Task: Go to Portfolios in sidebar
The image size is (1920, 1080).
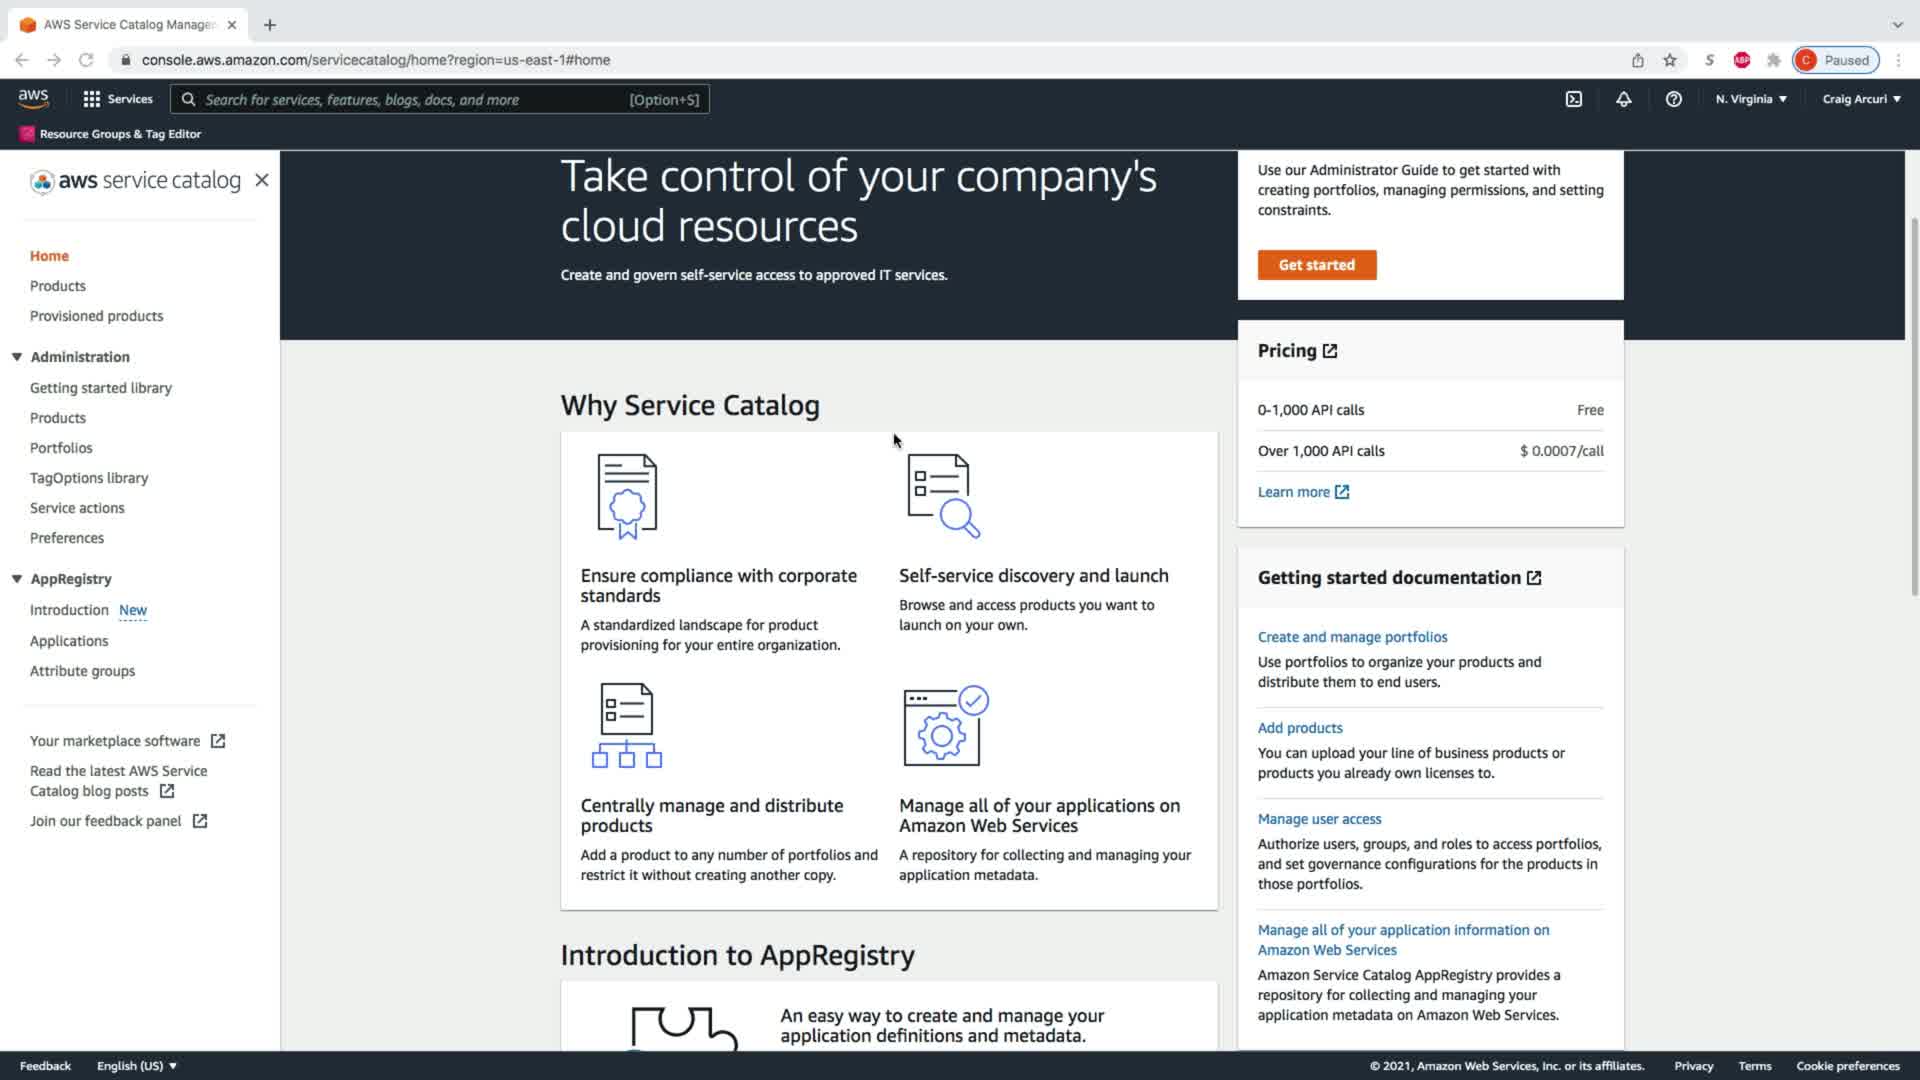Action: coord(61,448)
